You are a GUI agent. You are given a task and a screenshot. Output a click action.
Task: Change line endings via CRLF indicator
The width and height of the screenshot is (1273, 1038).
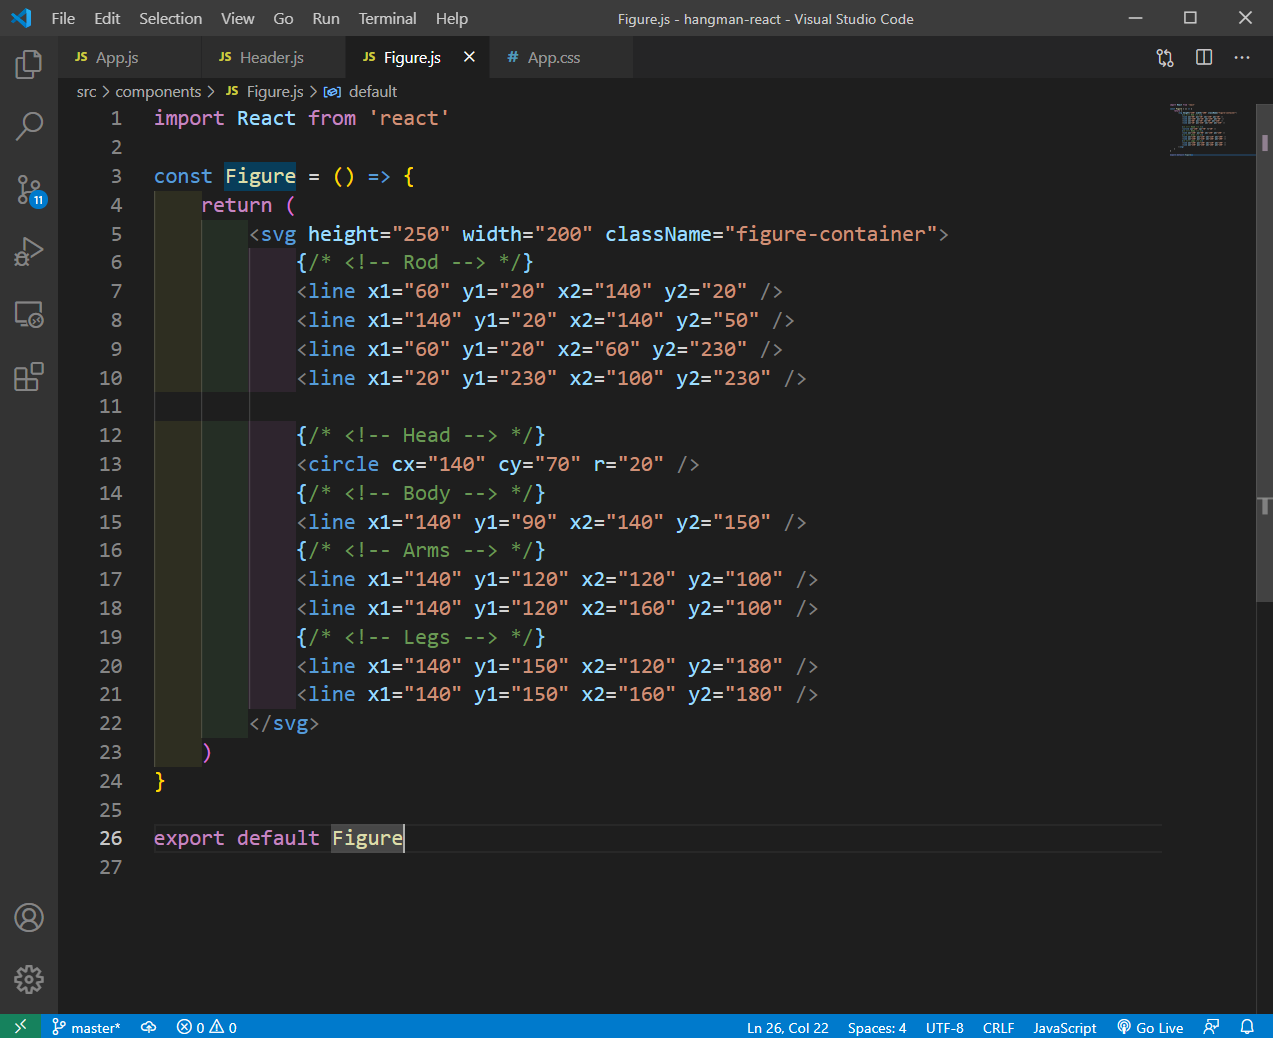998,1027
